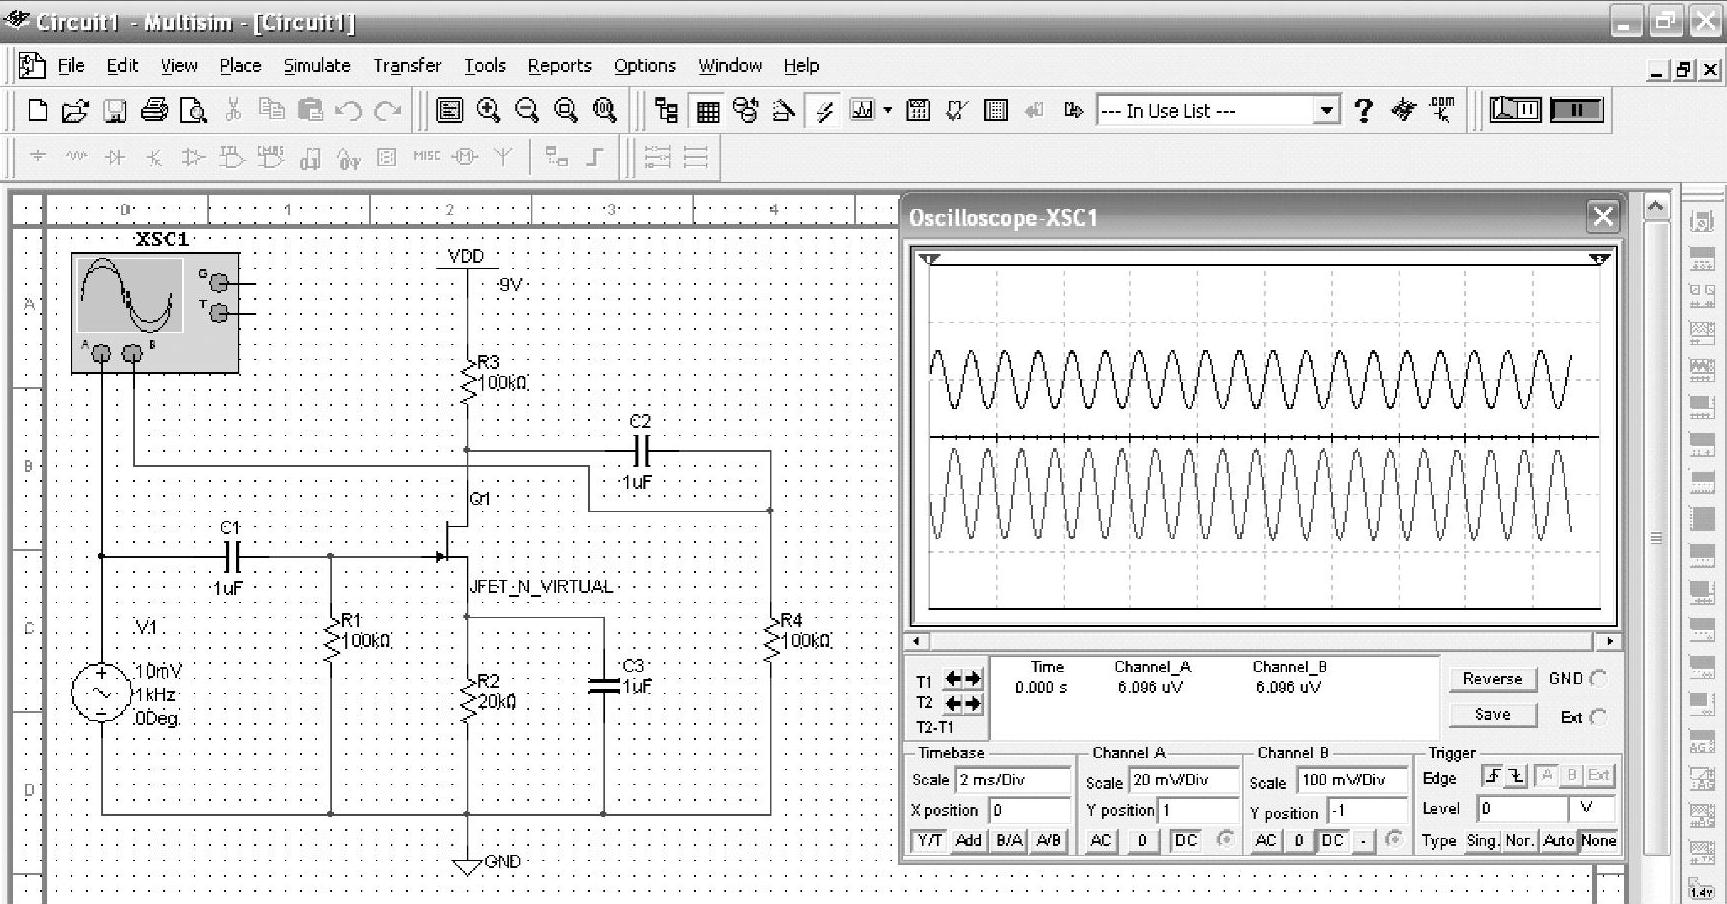
Task: Open the Reports menu
Action: coord(560,66)
